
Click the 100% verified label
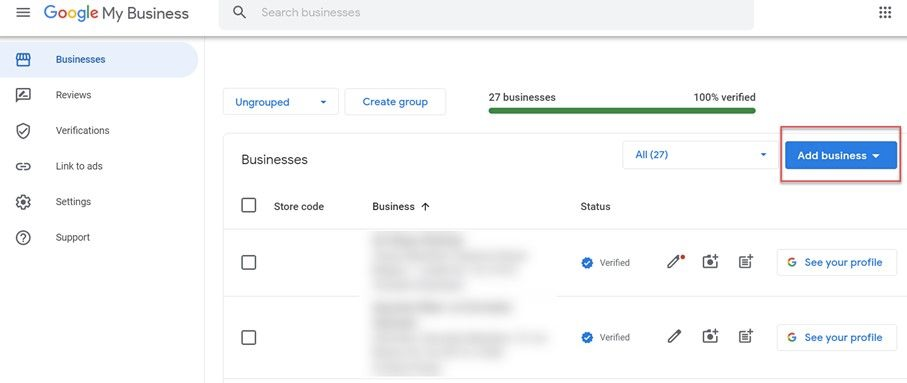point(724,97)
